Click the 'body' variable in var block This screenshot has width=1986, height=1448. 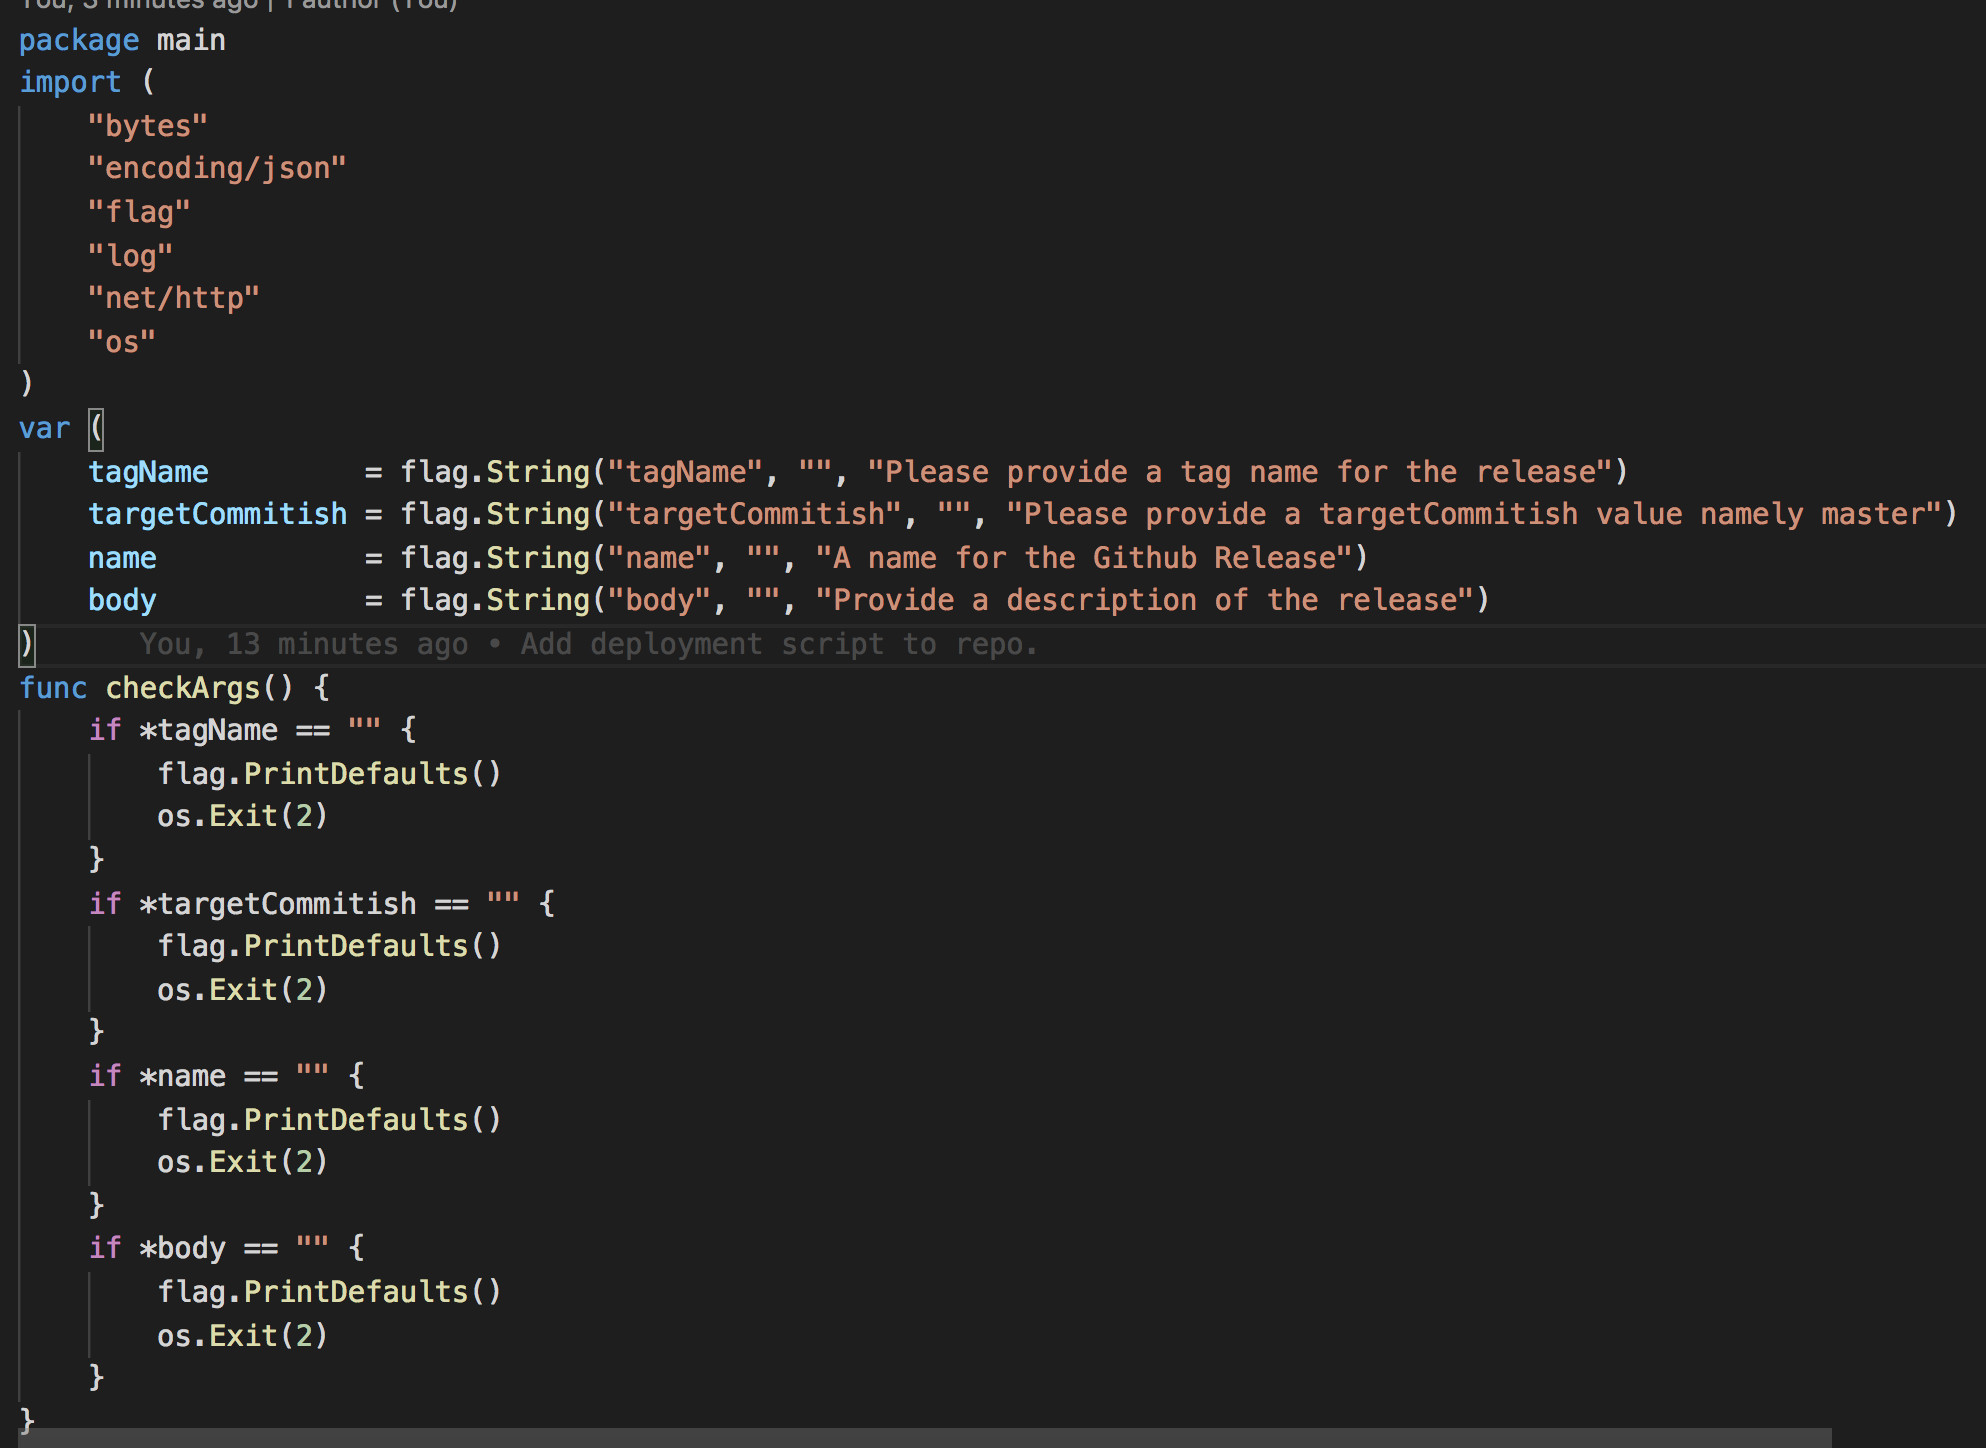[122, 600]
